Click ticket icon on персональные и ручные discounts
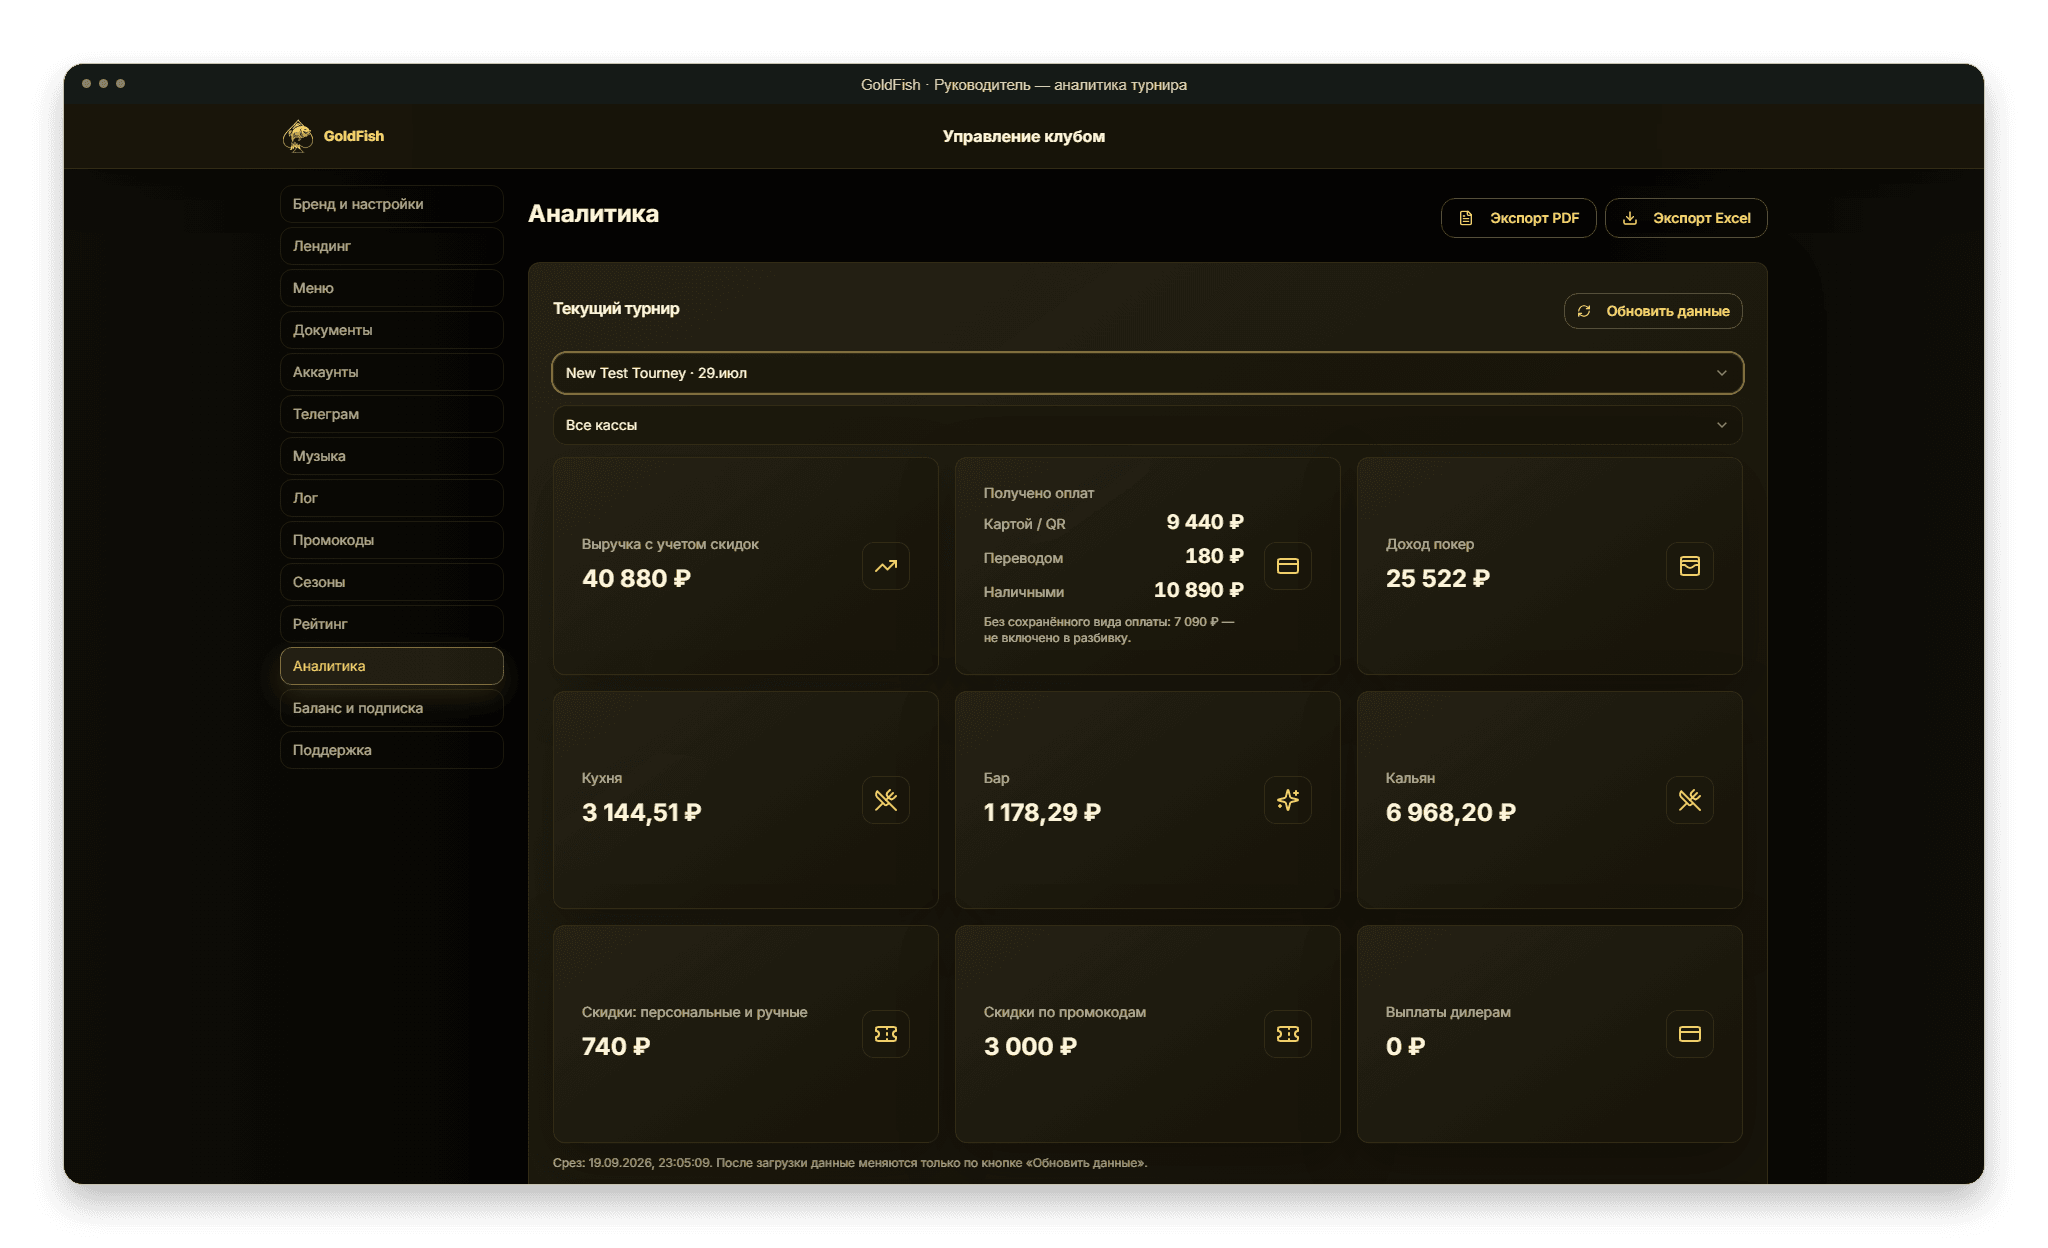Viewport: 2048px width, 1248px height. pos(886,1034)
